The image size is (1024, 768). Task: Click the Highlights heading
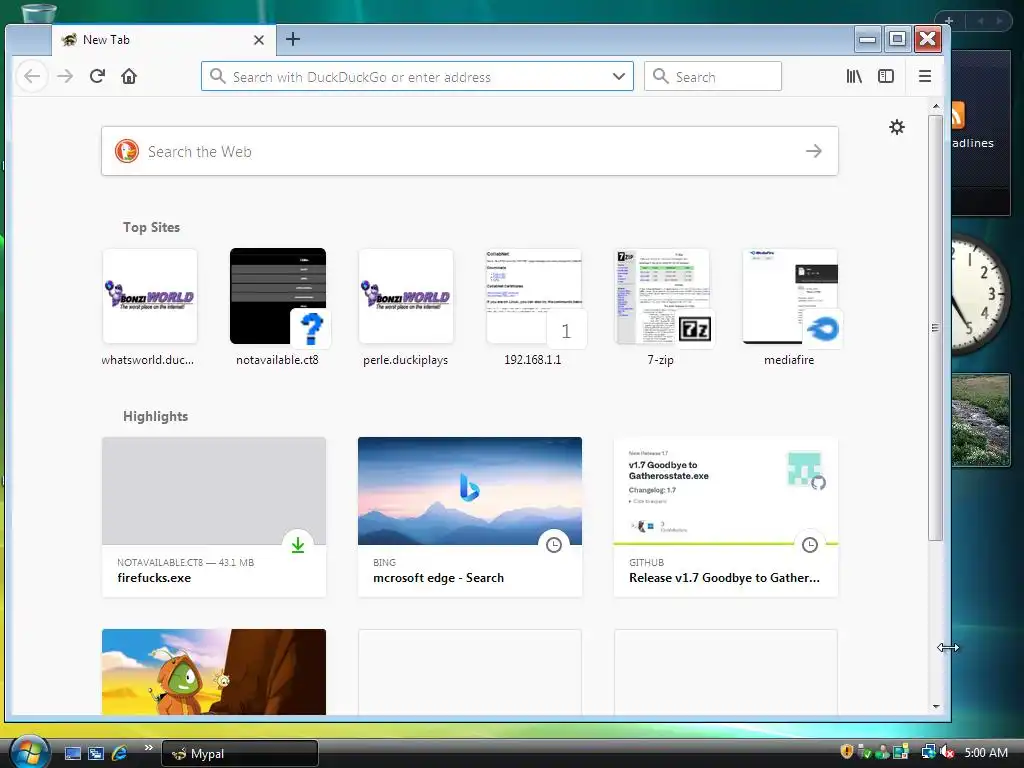click(155, 416)
